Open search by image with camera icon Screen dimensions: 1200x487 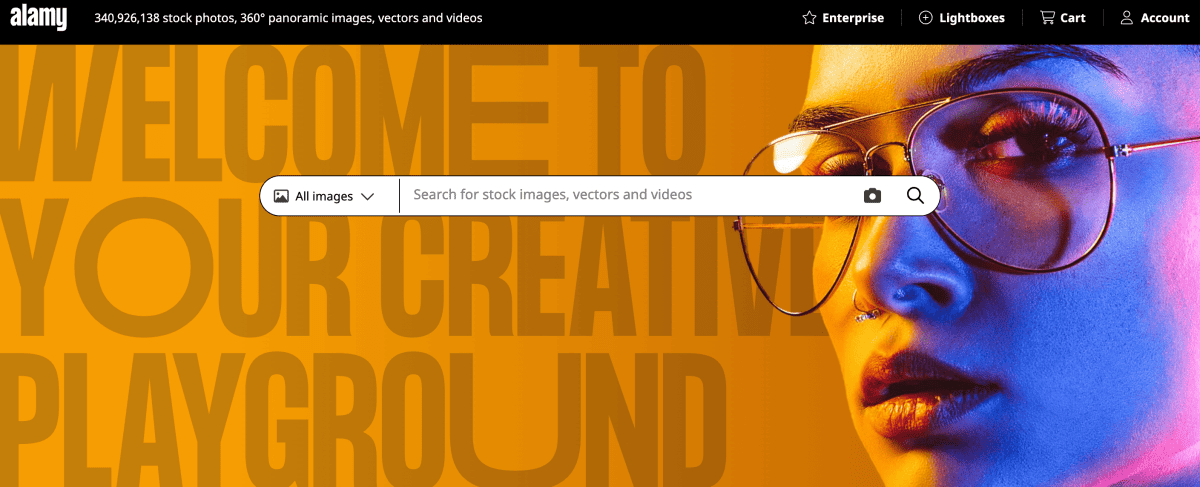(x=872, y=196)
